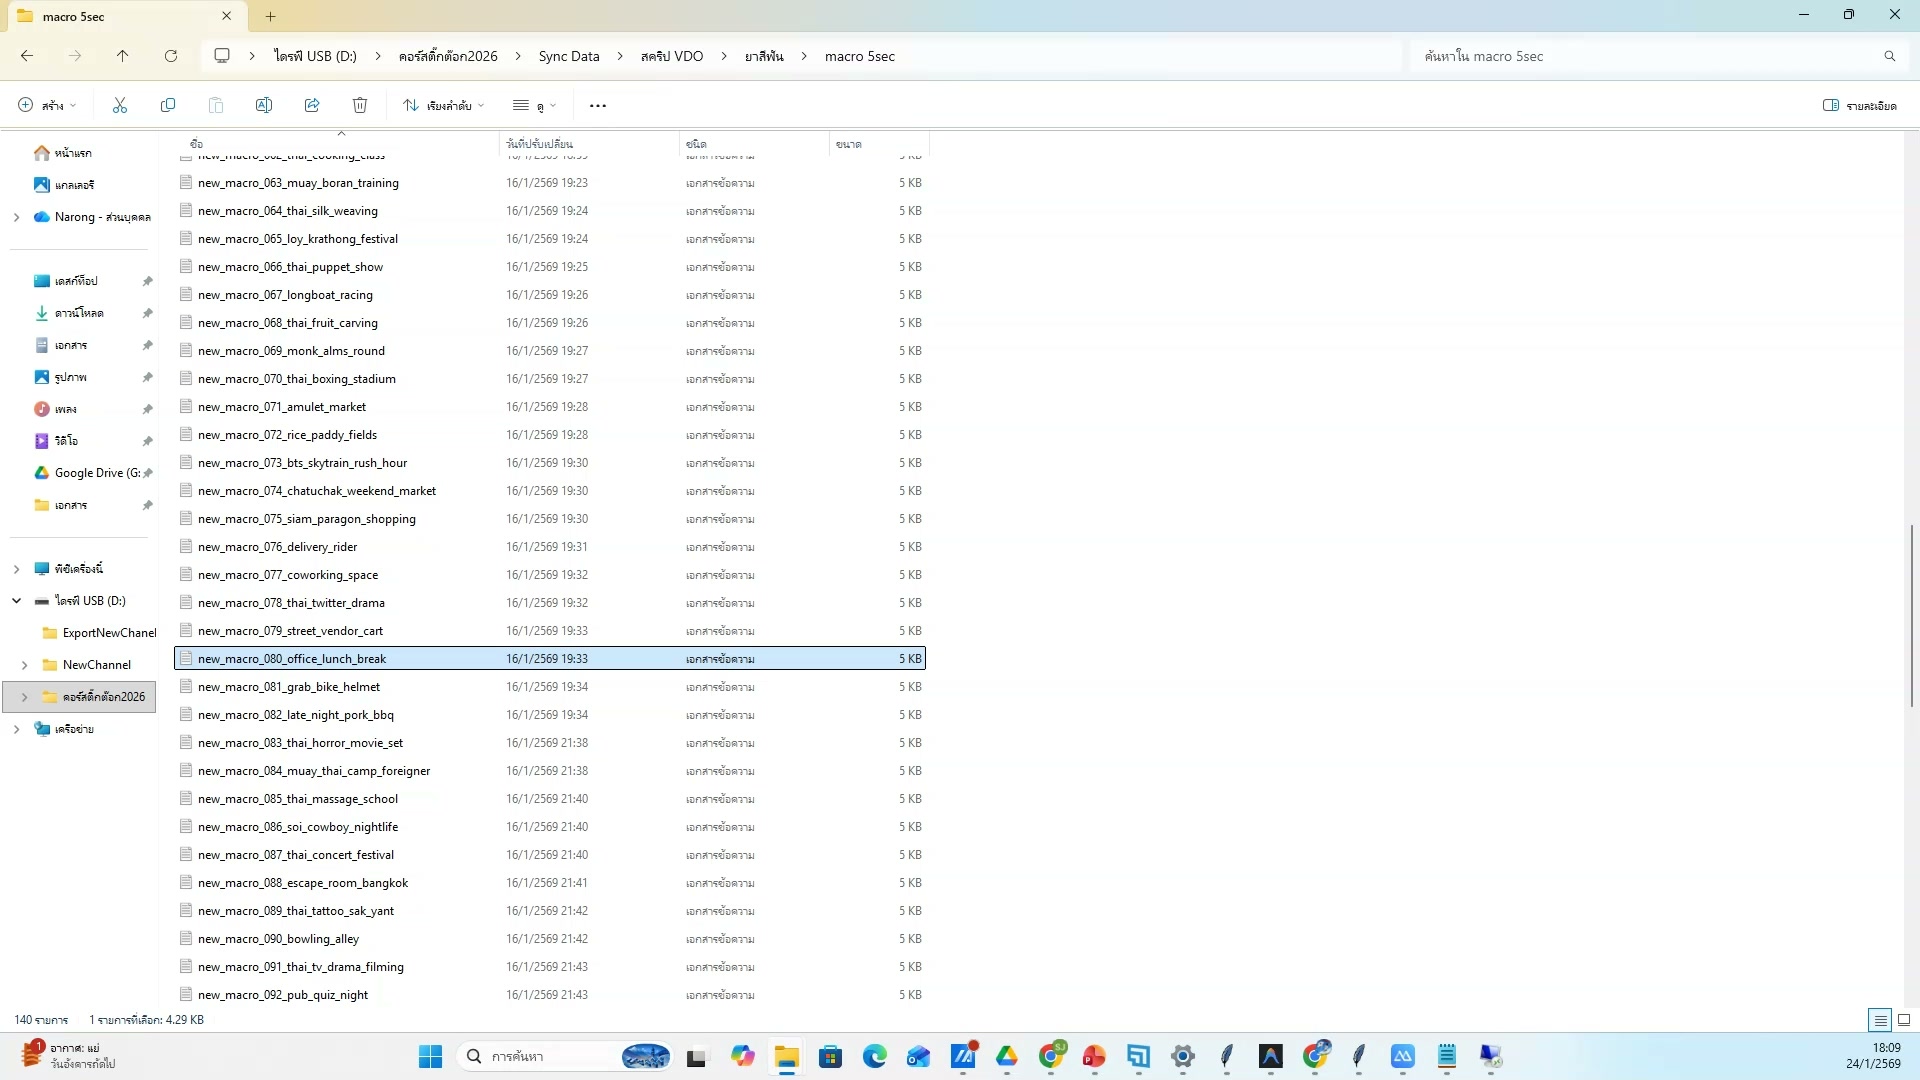Open the Sort dropdown in toolbar
The width and height of the screenshot is (1920, 1080).
click(x=444, y=105)
